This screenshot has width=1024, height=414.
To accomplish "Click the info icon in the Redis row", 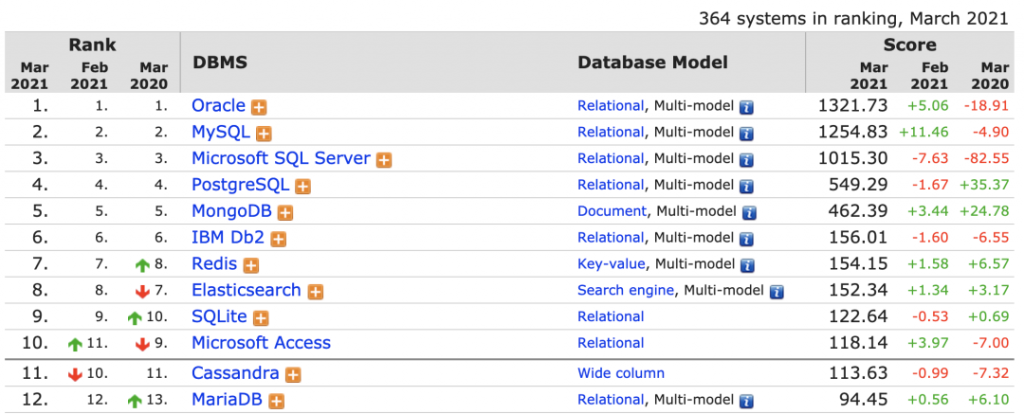I will (746, 265).
